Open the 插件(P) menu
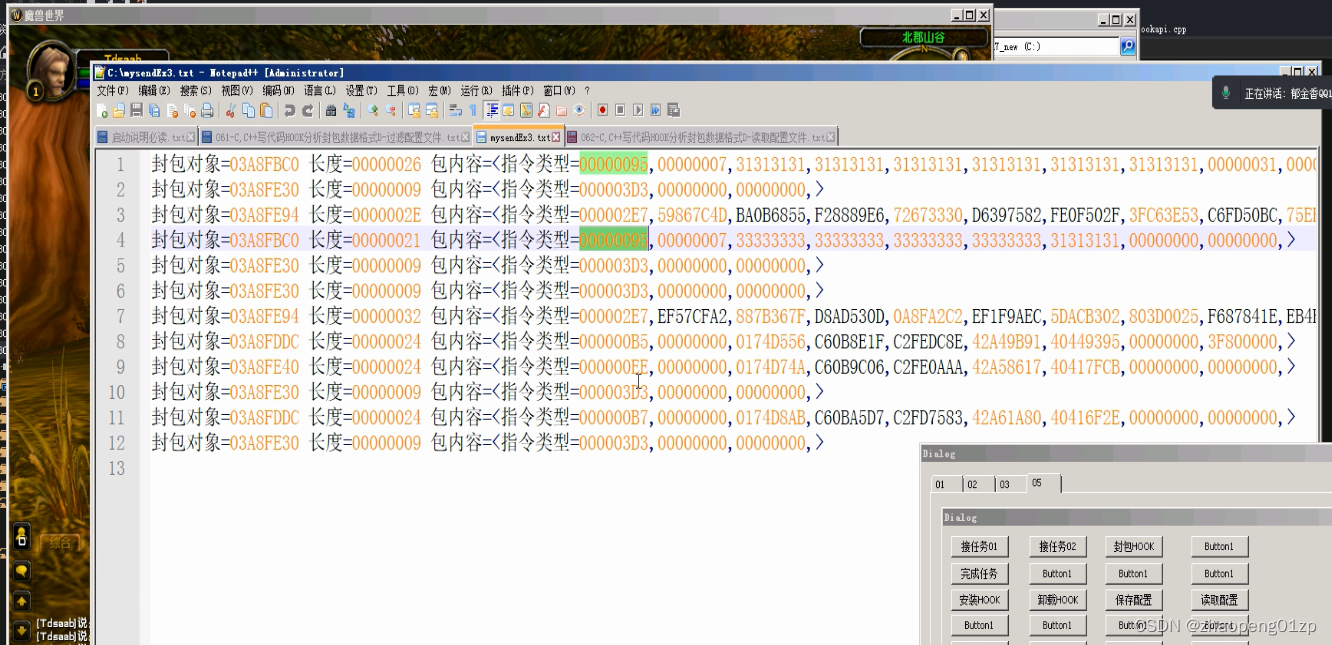Viewport: 1332px width, 645px height. click(x=517, y=90)
